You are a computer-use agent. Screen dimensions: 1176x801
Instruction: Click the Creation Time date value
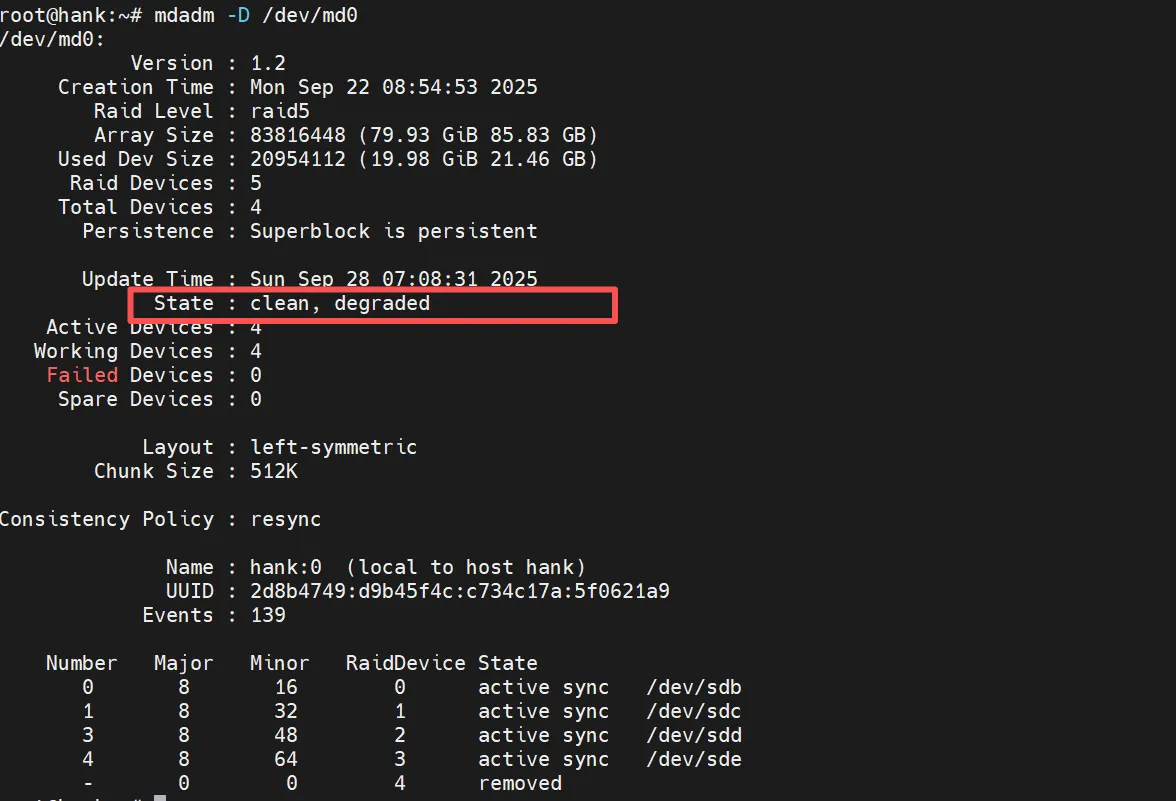click(393, 87)
